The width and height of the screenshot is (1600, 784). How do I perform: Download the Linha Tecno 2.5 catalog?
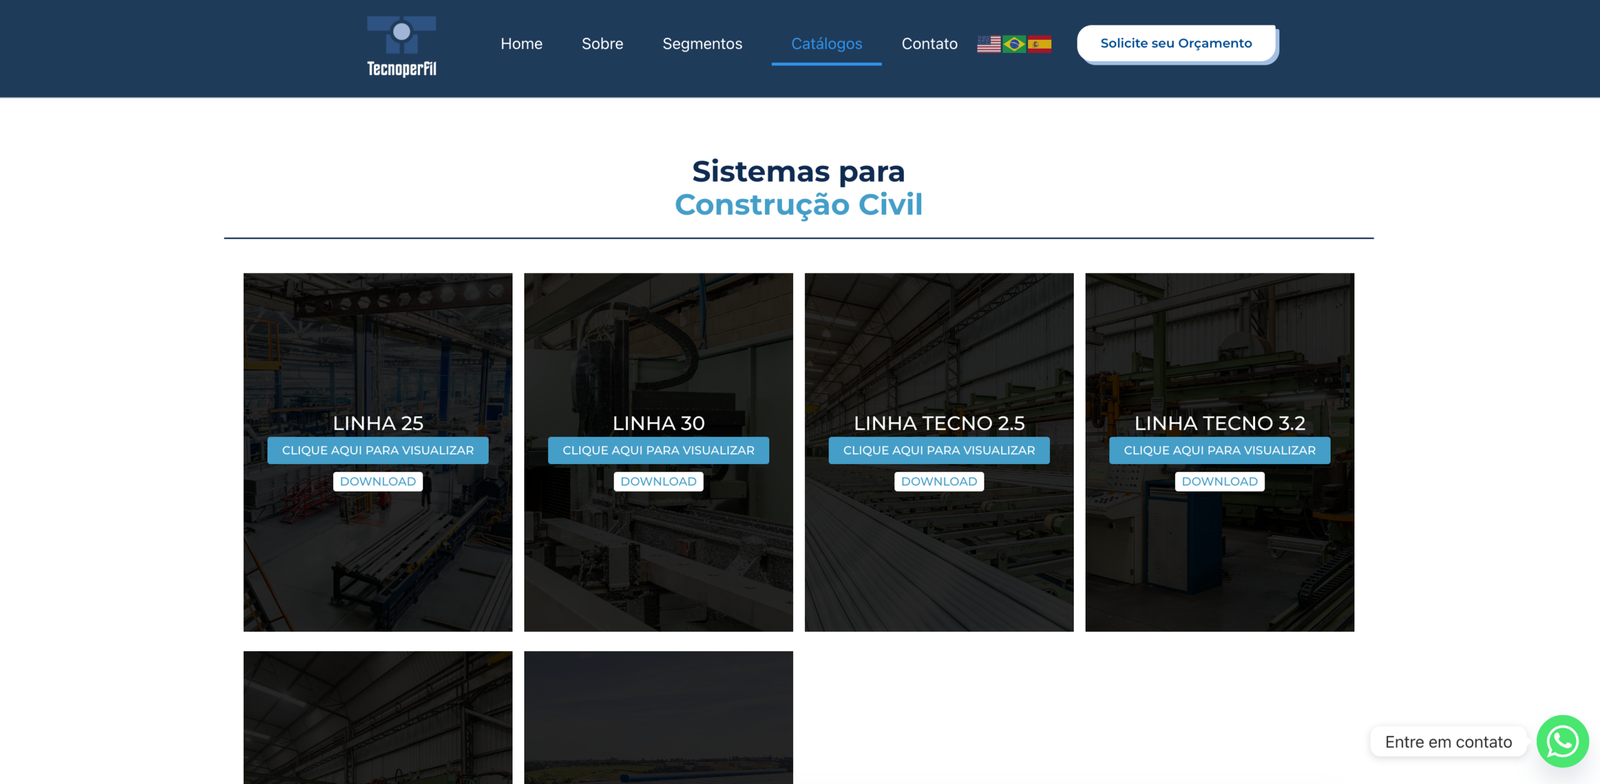pyautogui.click(x=939, y=481)
